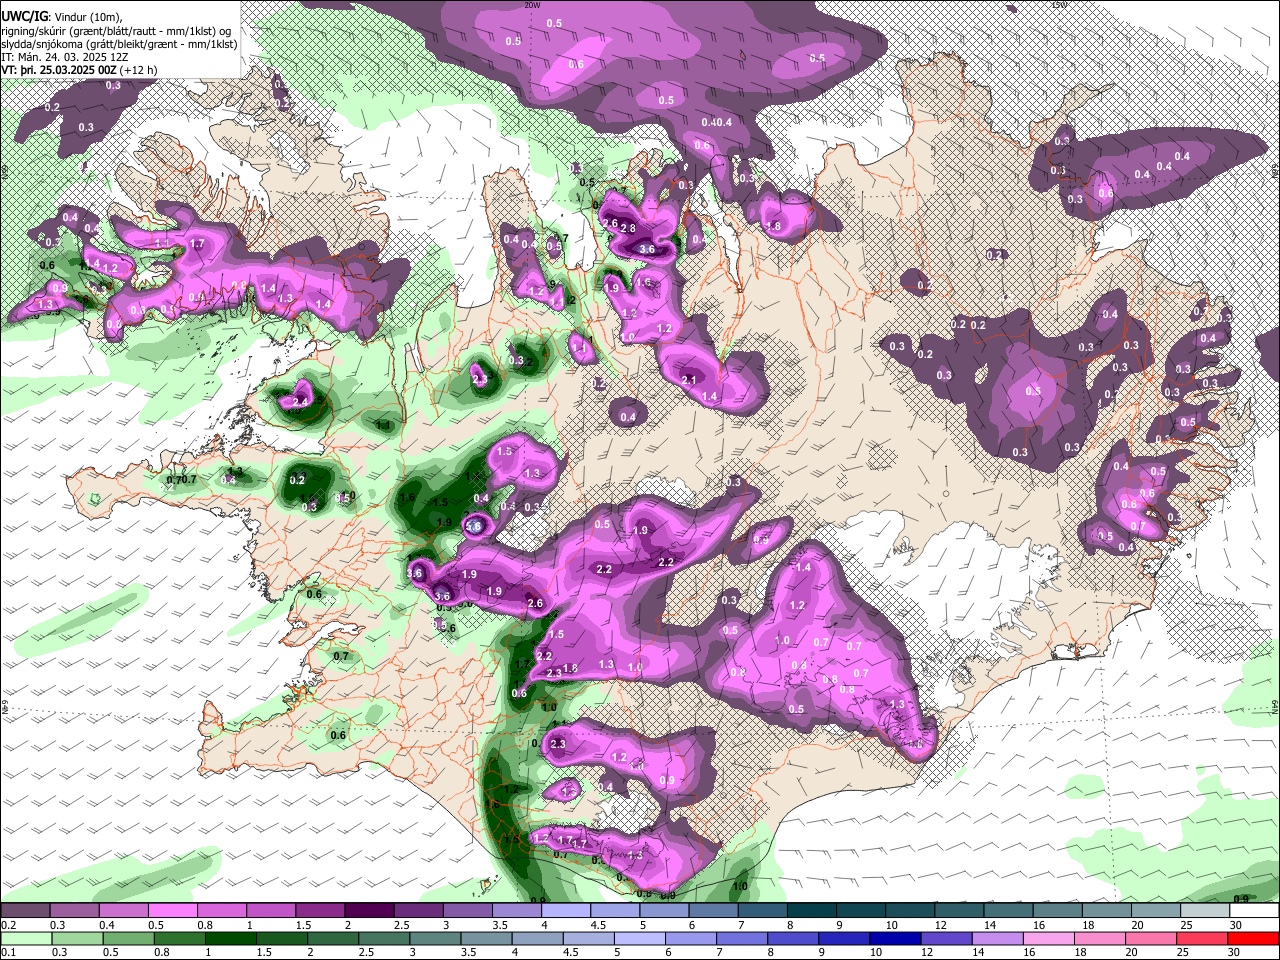Click the bright red swatch ending the lower legend row
The image size is (1280, 960).
[x=1253, y=939]
